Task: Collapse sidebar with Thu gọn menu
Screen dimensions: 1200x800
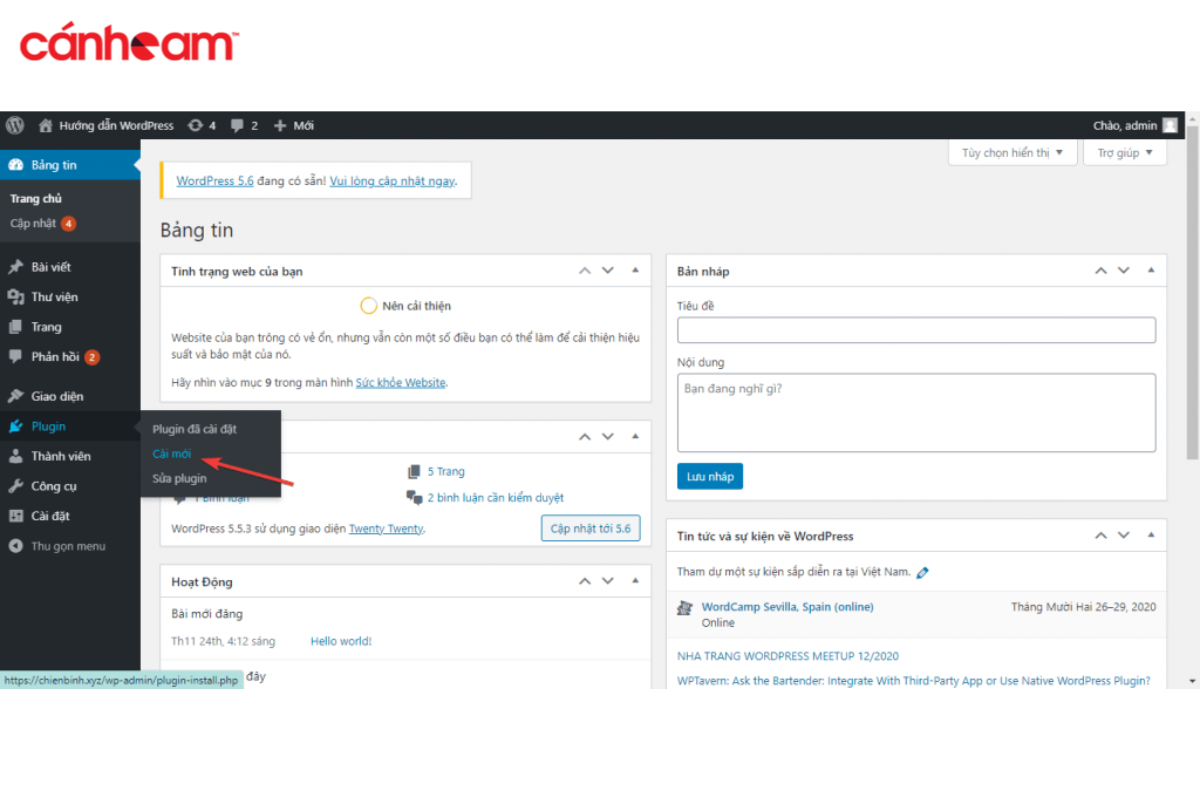Action: point(70,546)
